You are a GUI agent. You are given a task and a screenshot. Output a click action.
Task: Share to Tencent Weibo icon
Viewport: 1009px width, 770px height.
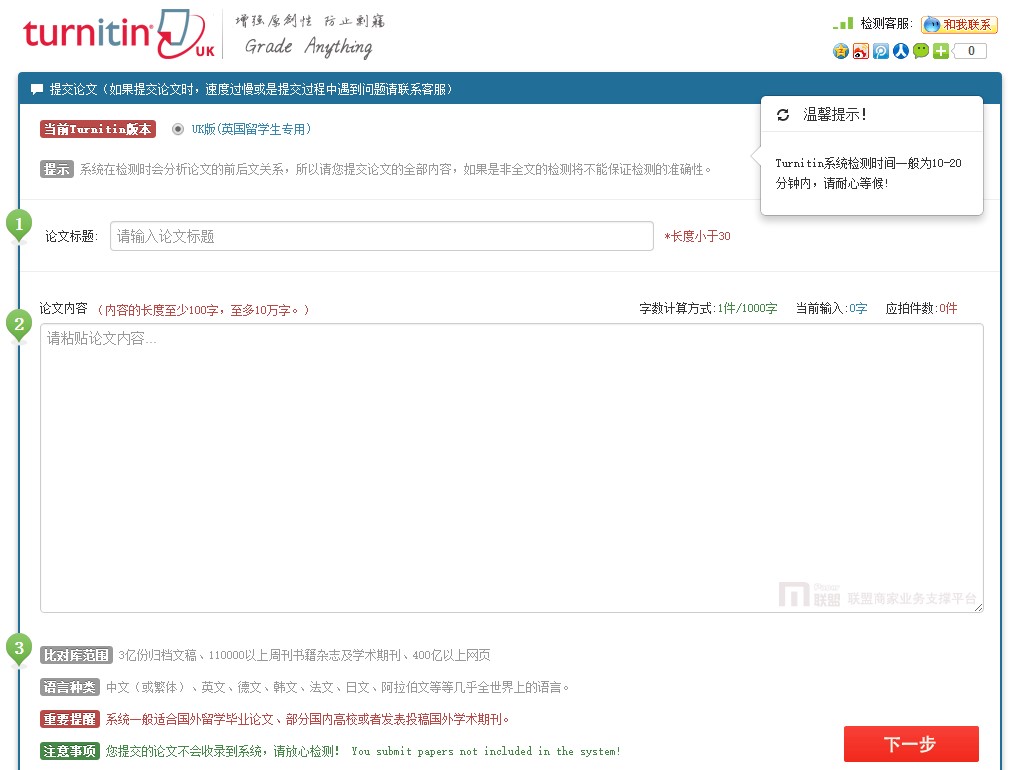pos(880,51)
